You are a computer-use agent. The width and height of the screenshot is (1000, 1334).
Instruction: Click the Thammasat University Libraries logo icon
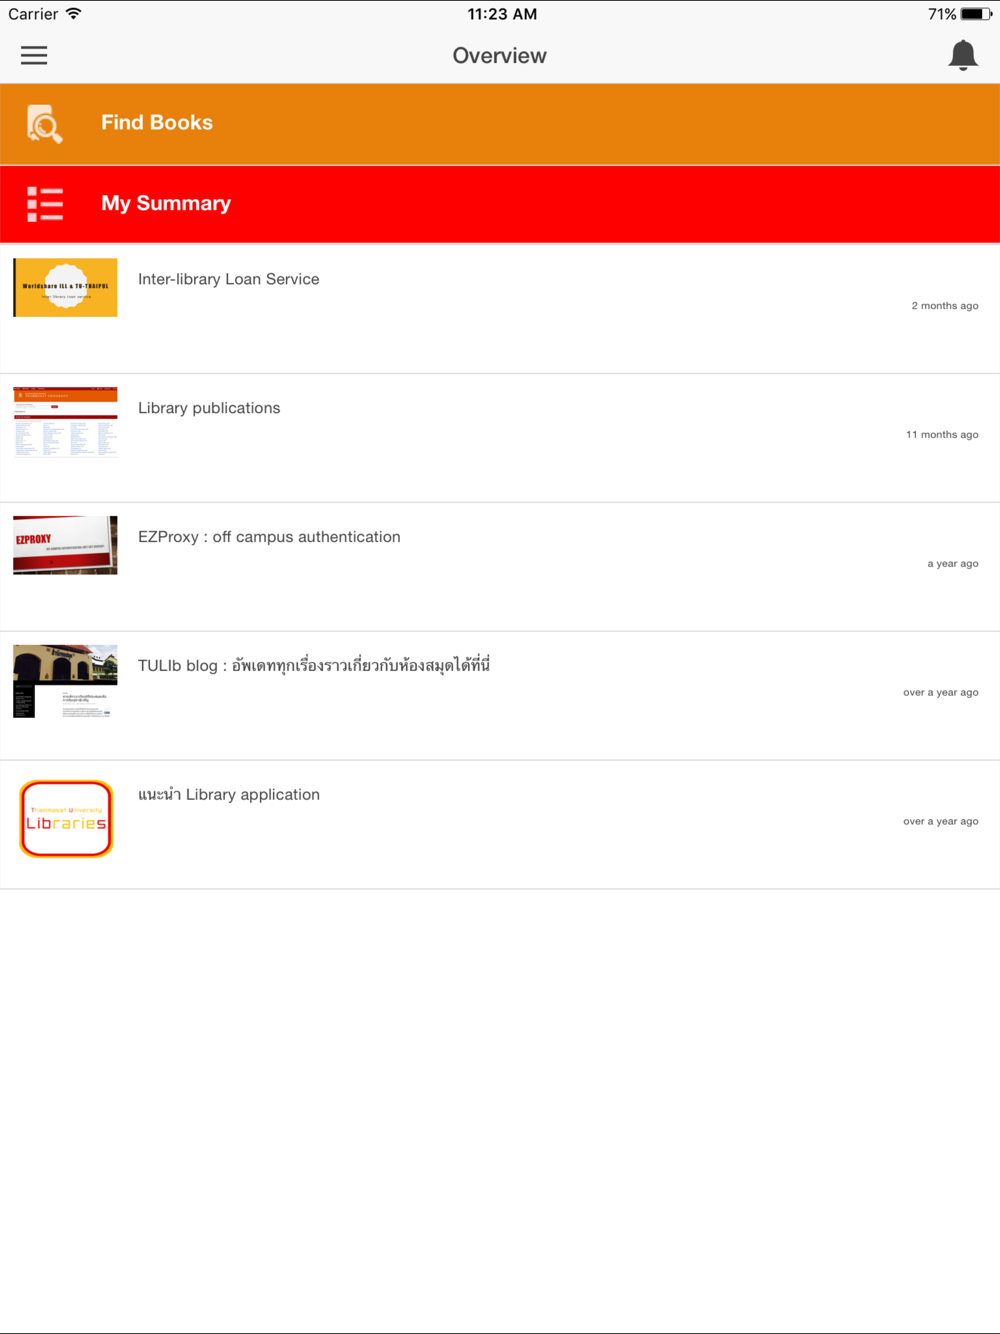pyautogui.click(x=66, y=819)
